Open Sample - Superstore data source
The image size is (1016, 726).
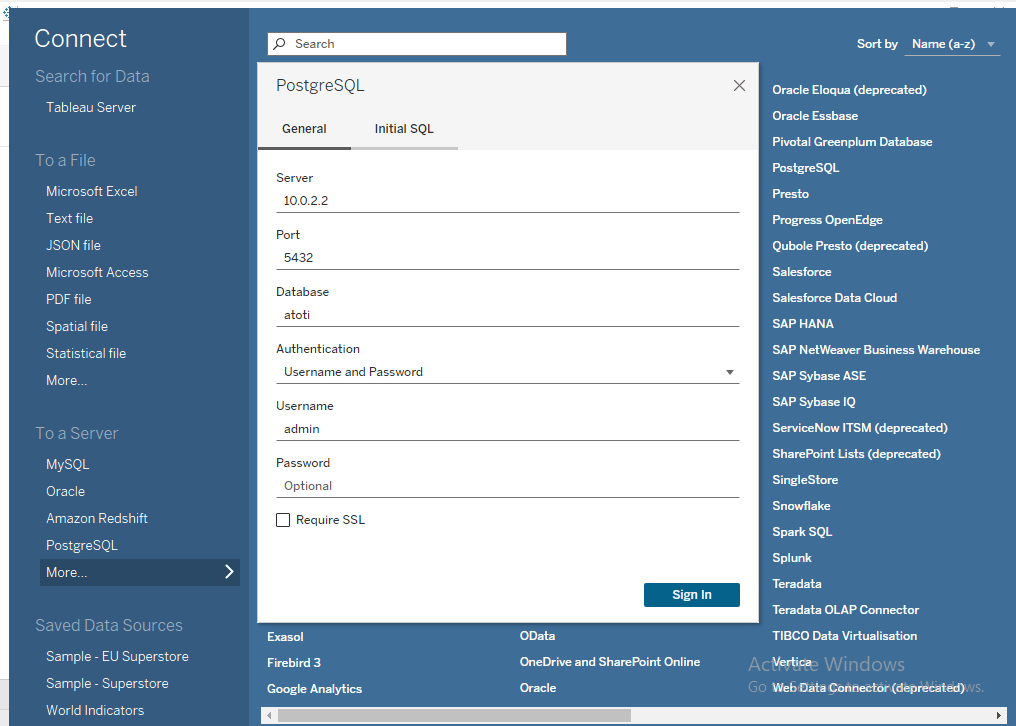click(107, 683)
